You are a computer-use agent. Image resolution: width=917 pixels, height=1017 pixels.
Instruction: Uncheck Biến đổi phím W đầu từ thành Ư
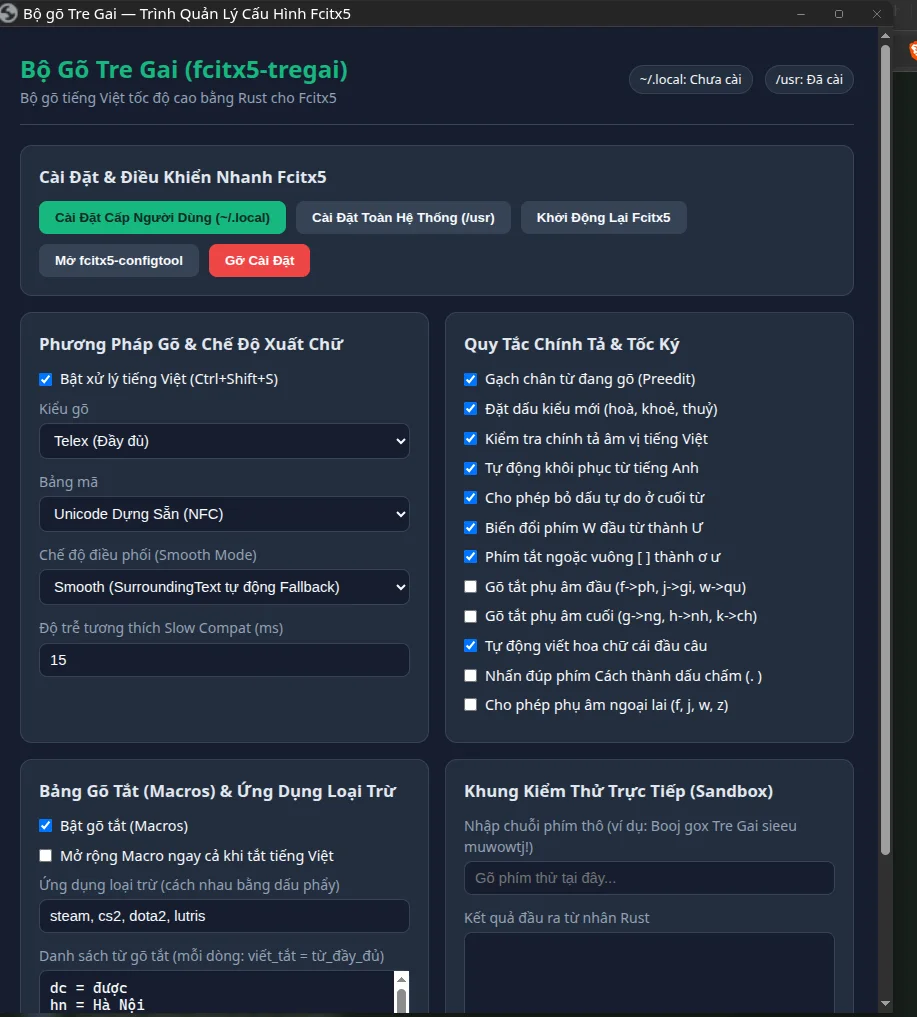(471, 527)
